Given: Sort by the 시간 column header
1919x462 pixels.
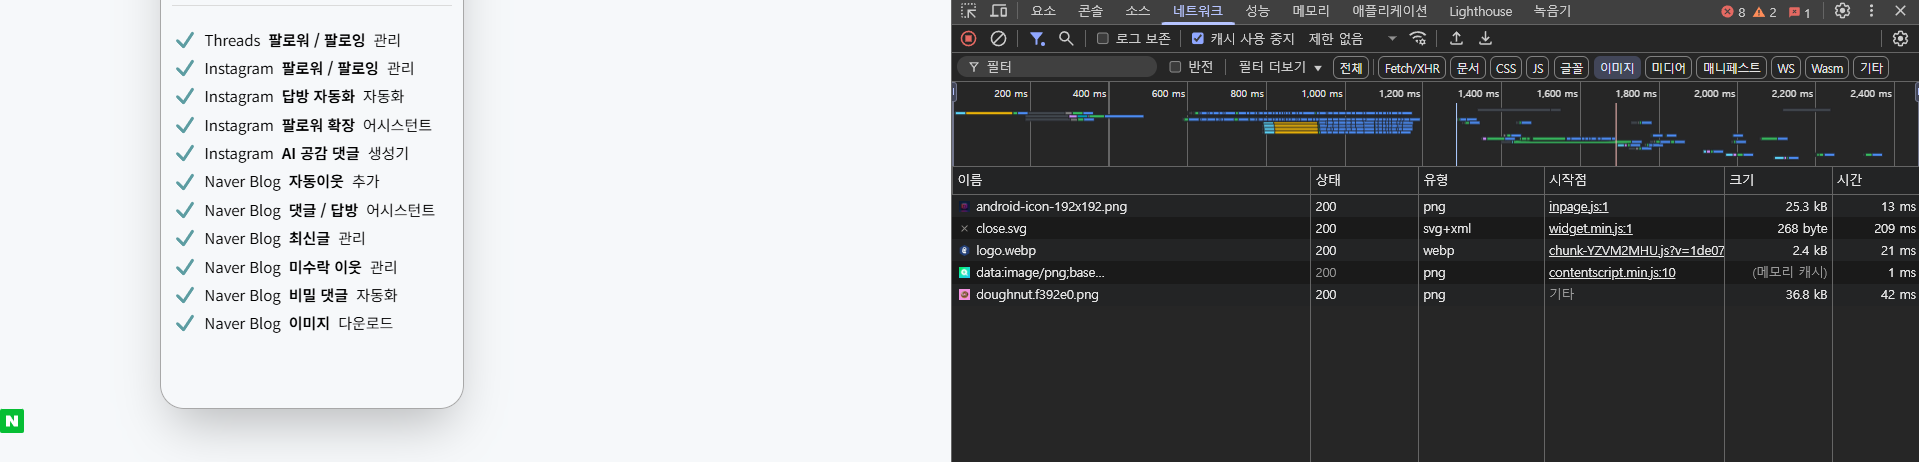Looking at the screenshot, I should (1875, 180).
